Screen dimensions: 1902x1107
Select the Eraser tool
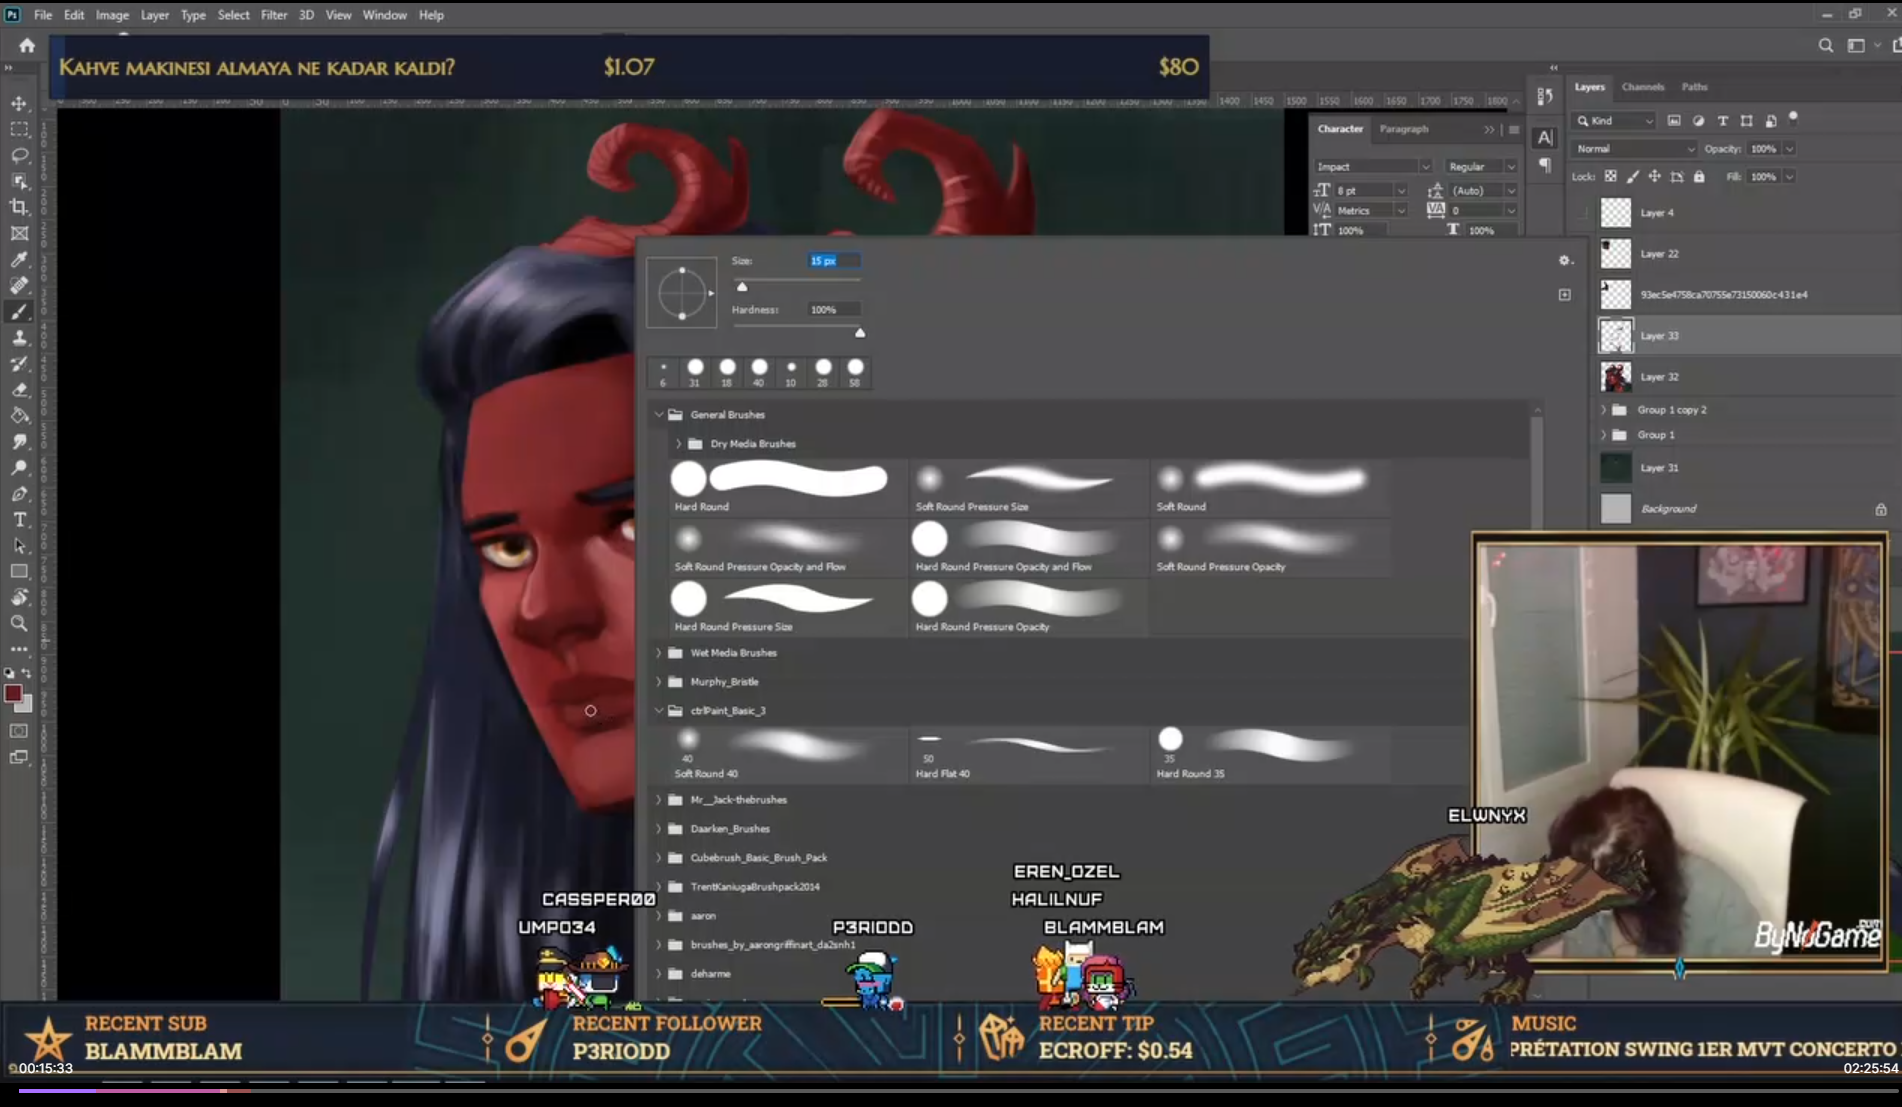coord(19,390)
